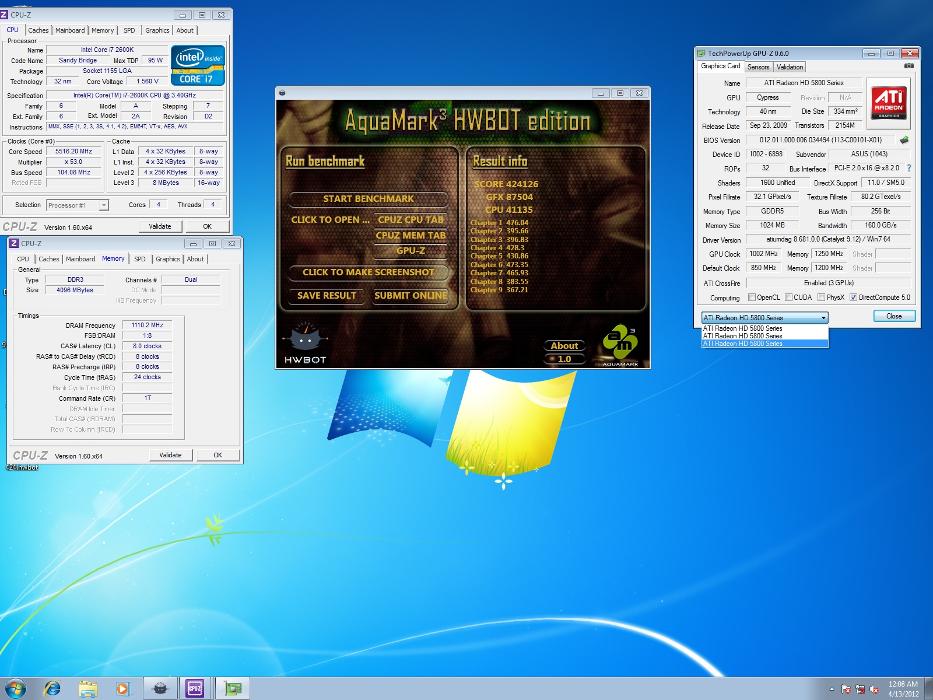The image size is (933, 700).
Task: Click the Core Speed value in CPU-Z
Action: coord(74,152)
